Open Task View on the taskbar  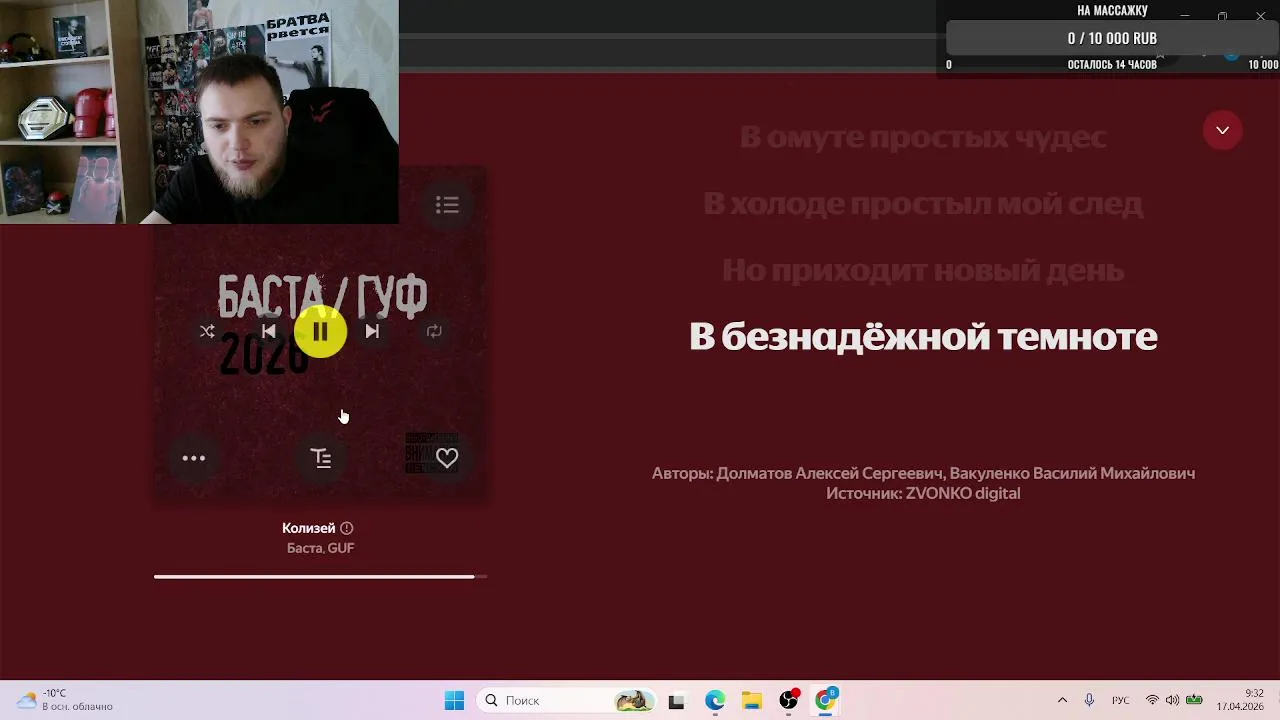tap(676, 701)
